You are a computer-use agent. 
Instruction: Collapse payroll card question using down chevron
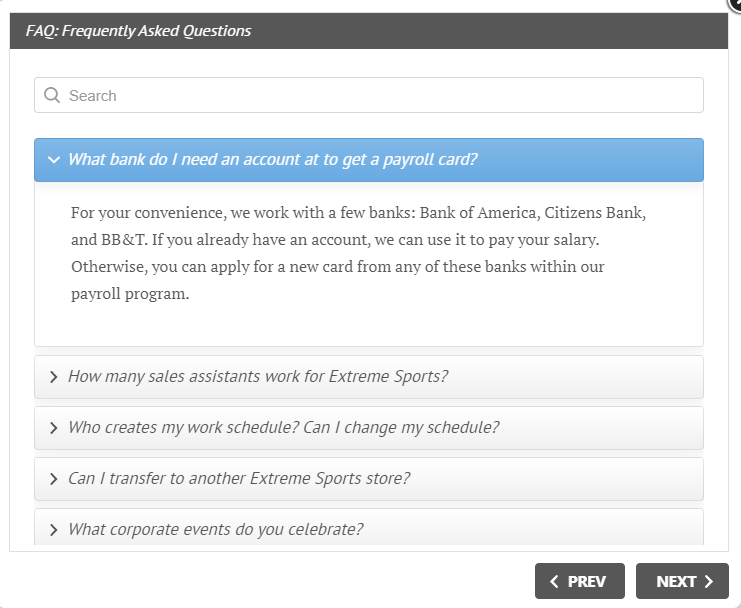[54, 160]
